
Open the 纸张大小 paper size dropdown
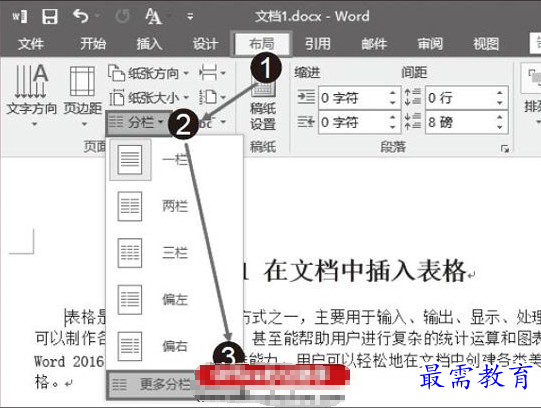pos(148,98)
